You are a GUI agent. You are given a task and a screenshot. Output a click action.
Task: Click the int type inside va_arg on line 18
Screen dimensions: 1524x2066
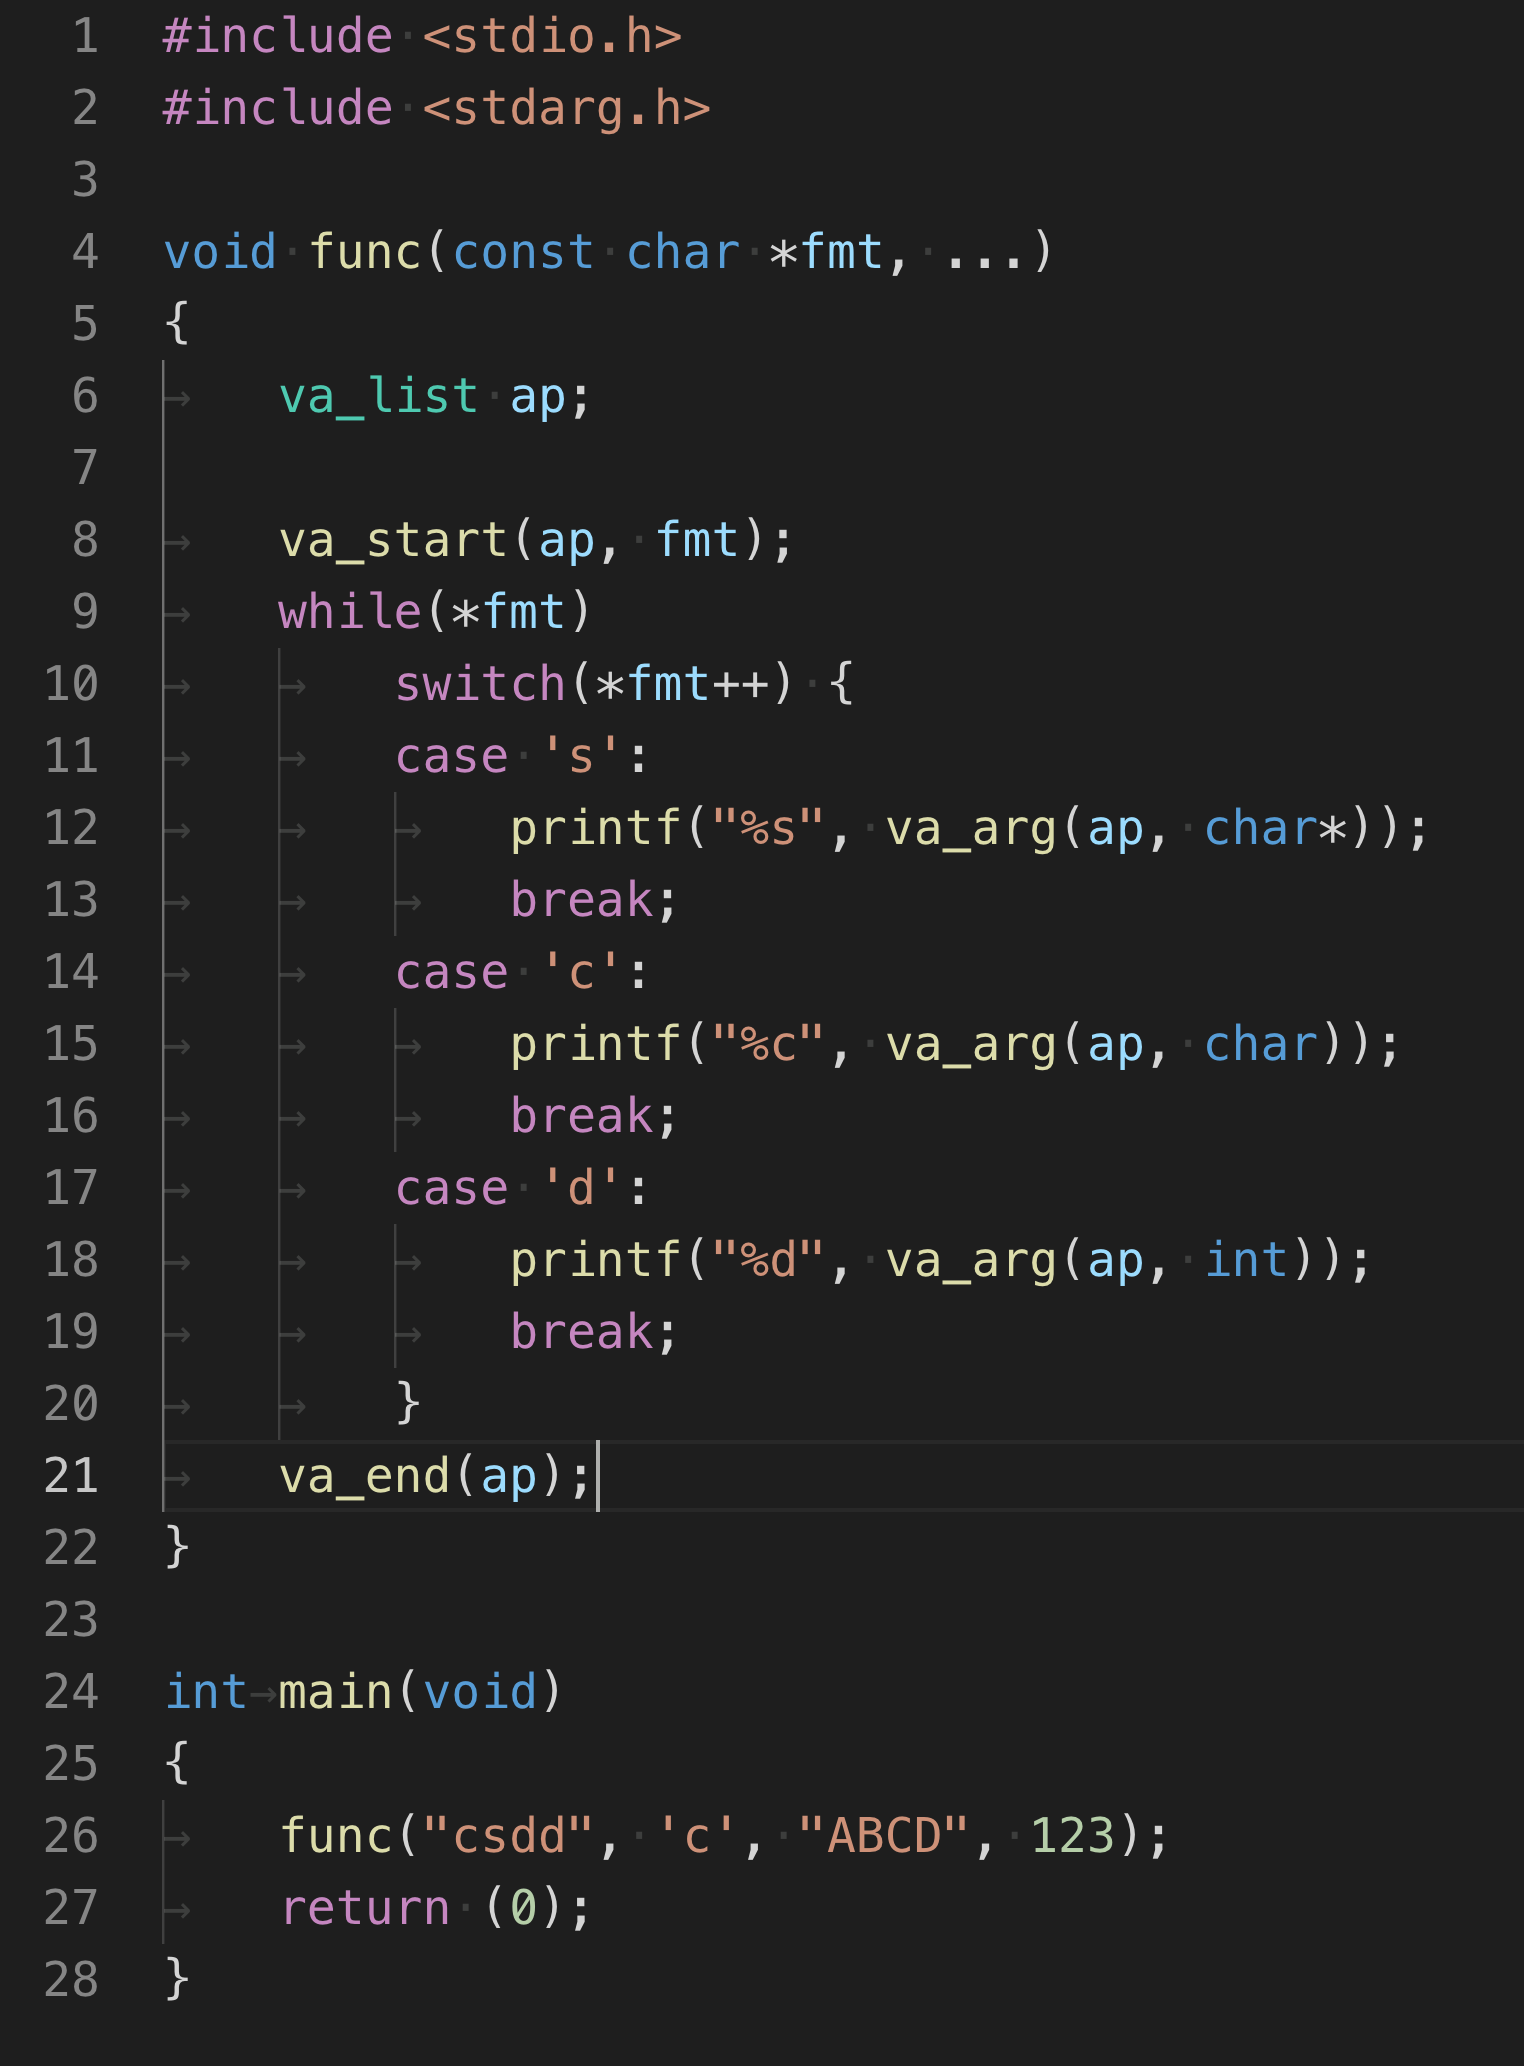[x=1246, y=1261]
